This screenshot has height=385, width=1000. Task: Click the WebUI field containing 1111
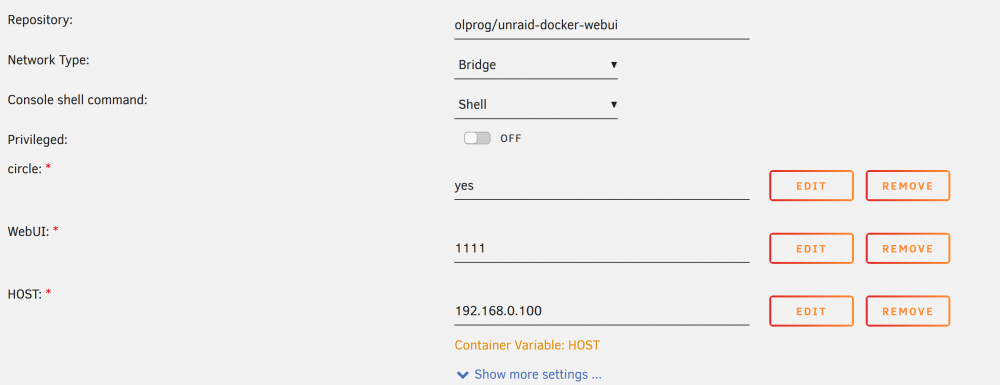pyautogui.click(x=601, y=249)
